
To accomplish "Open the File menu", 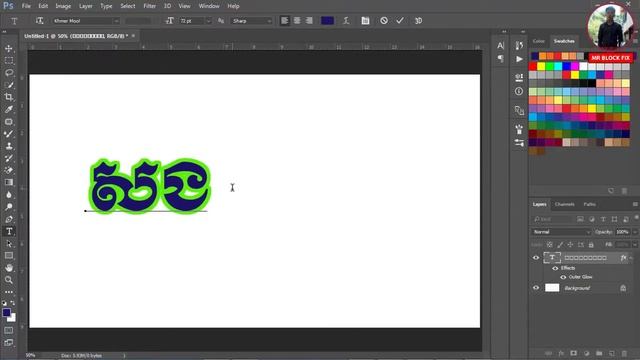I will point(26,6).
